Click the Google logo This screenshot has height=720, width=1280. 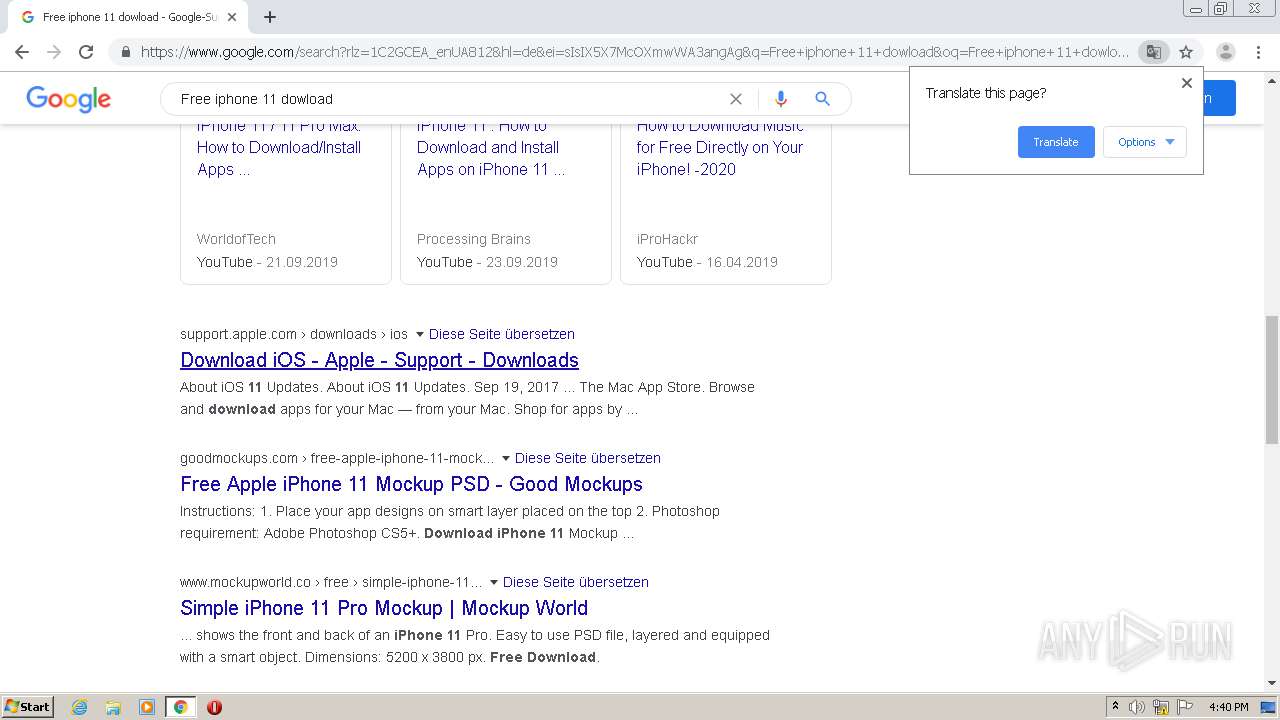coord(68,99)
